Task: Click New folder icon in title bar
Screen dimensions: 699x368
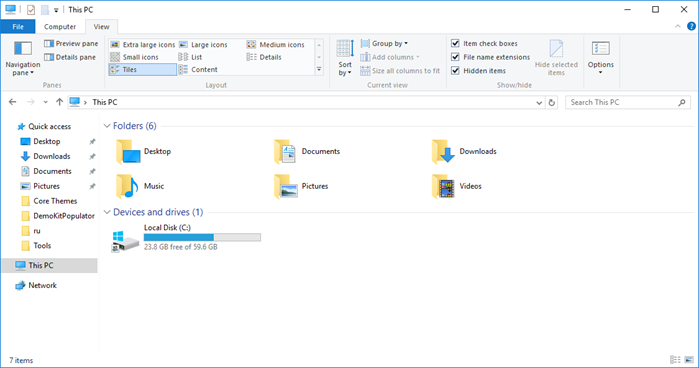Action: [45, 9]
